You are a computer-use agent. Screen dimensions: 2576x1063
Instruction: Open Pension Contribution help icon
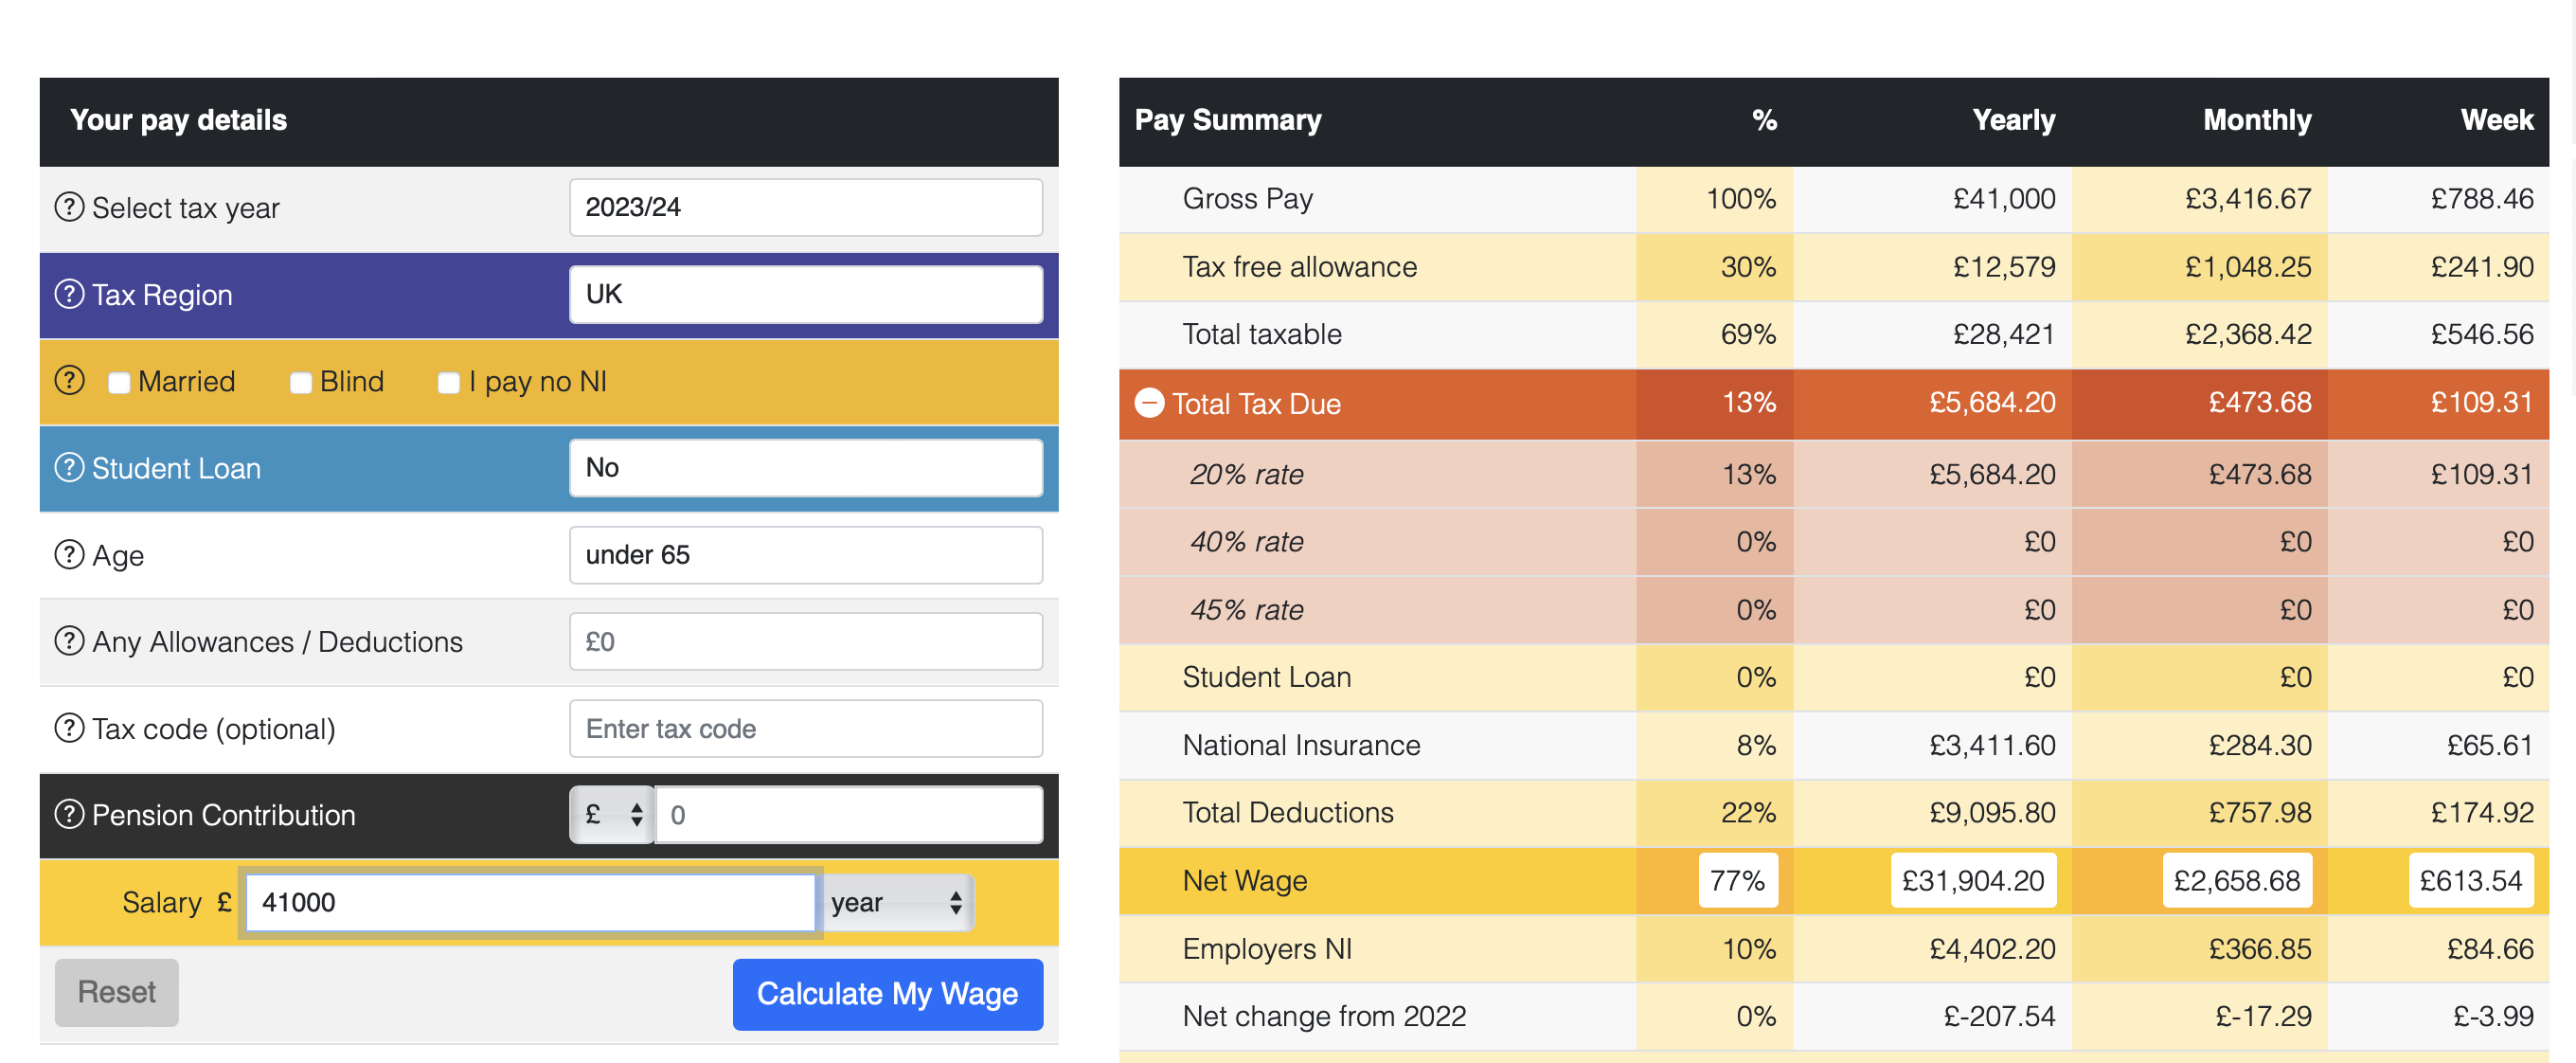click(x=69, y=814)
